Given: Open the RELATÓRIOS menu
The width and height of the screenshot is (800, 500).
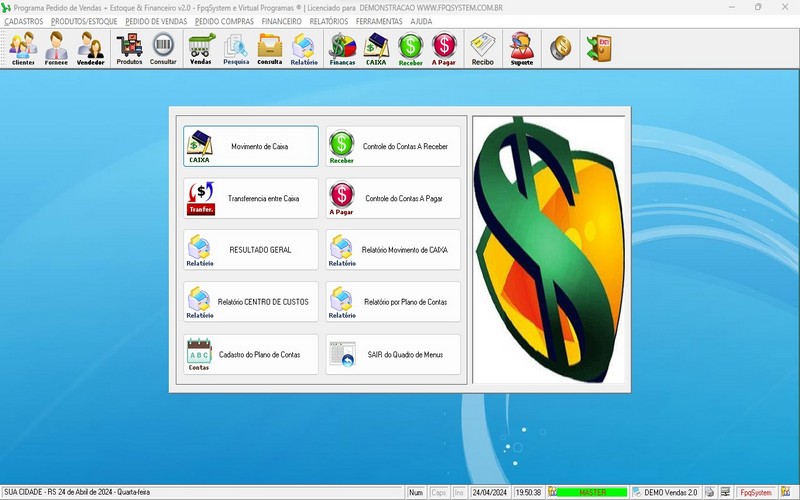Looking at the screenshot, I should tap(330, 21).
